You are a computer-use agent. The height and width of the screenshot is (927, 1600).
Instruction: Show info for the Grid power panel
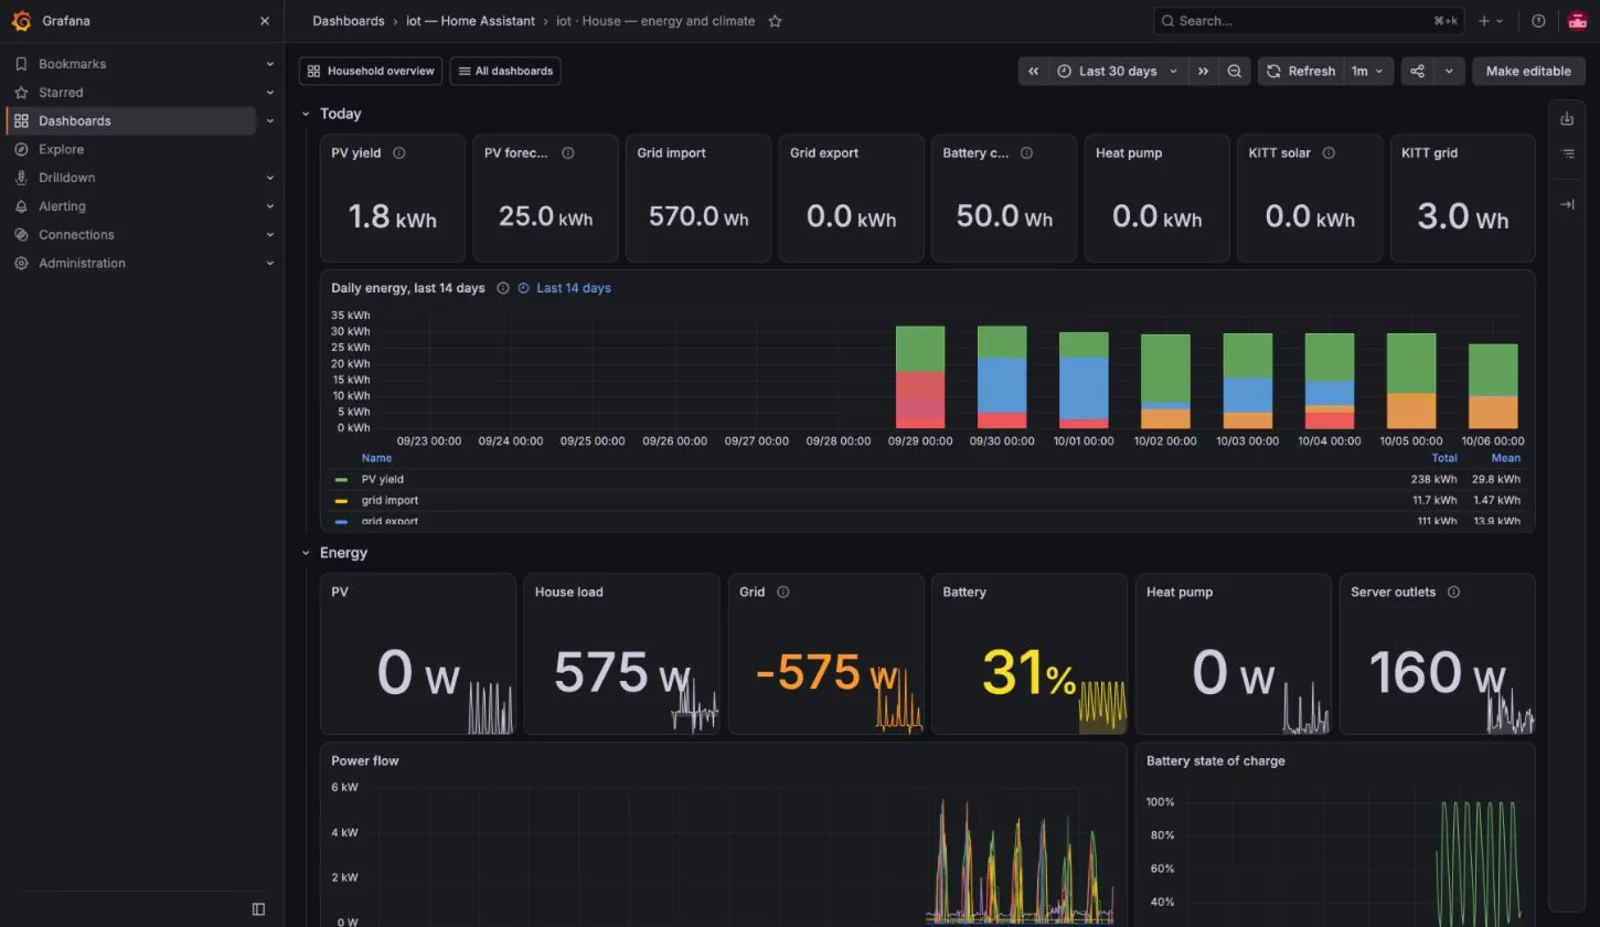coord(783,592)
